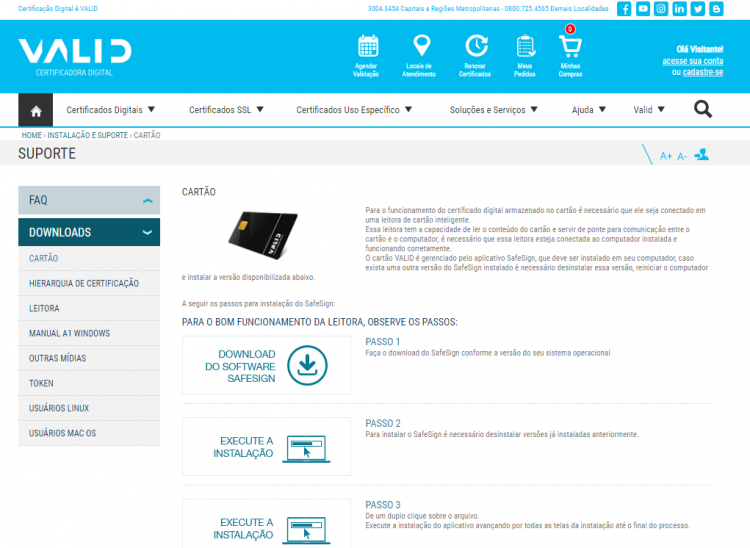Open Agendar Validação calendar icon
Screen dimensions: 750x548
point(368,46)
